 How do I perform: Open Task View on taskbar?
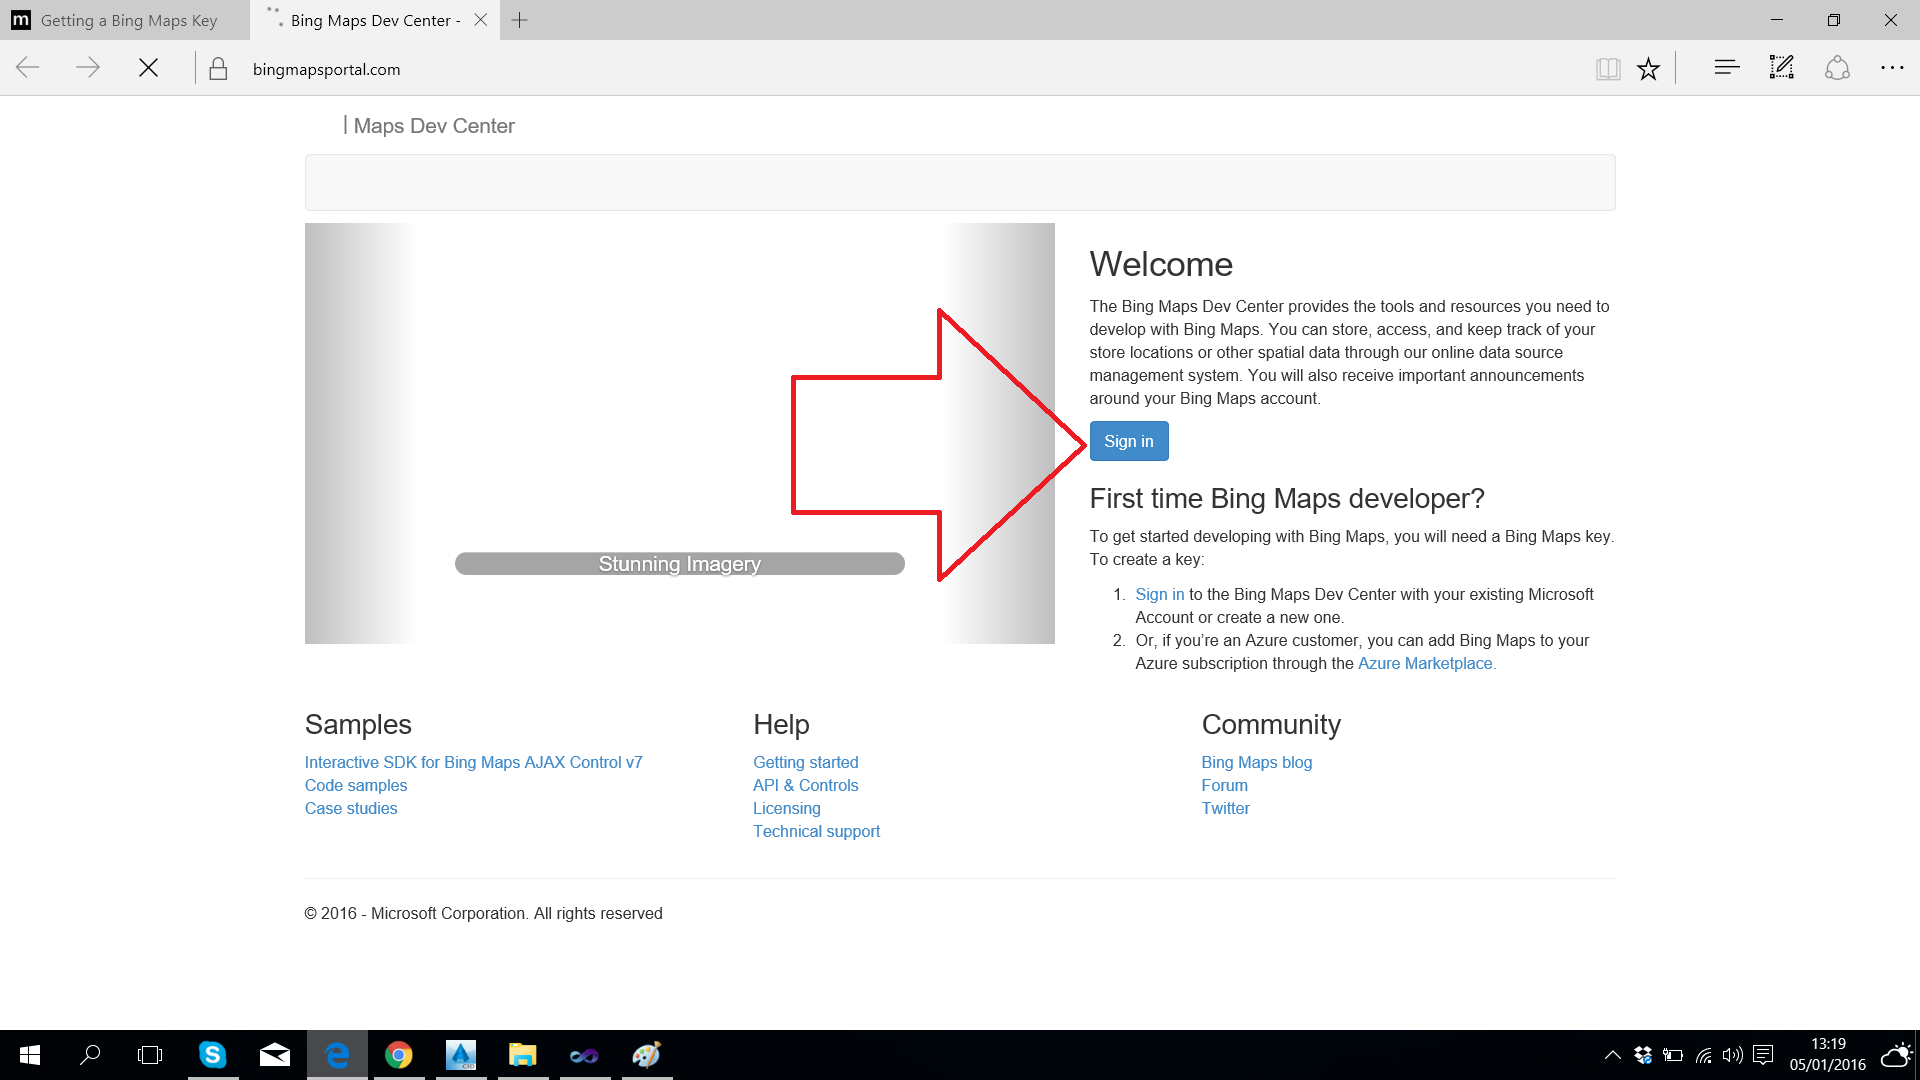pyautogui.click(x=150, y=1055)
